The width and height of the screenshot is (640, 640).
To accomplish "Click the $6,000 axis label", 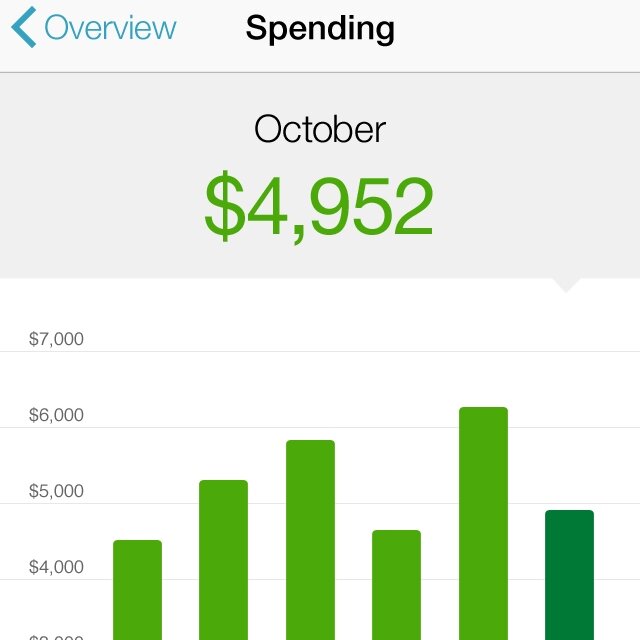I will [56, 415].
